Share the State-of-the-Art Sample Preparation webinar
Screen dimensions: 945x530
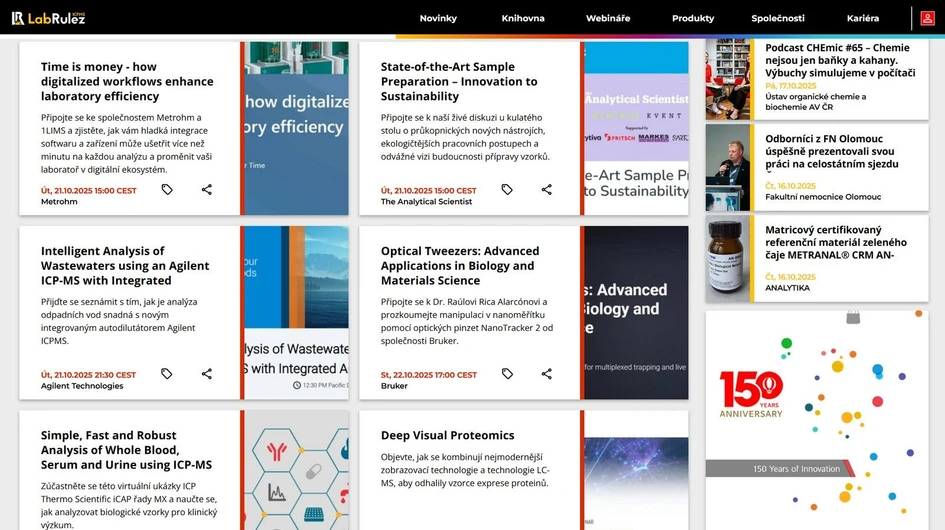coord(547,189)
